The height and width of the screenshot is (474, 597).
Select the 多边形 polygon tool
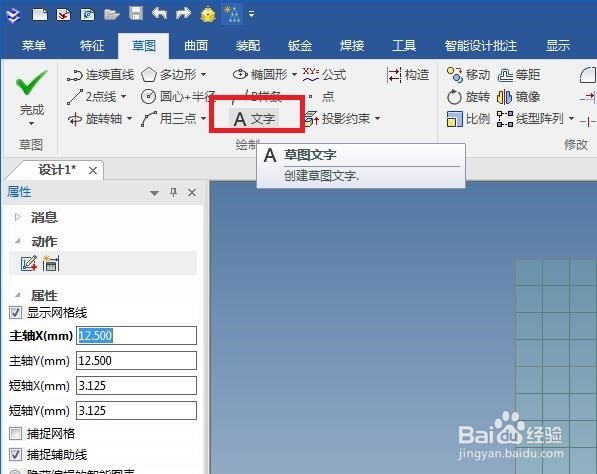(x=169, y=75)
